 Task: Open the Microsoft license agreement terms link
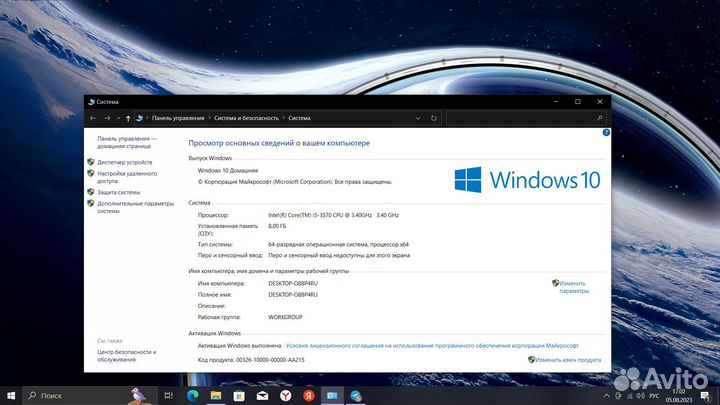(x=432, y=346)
